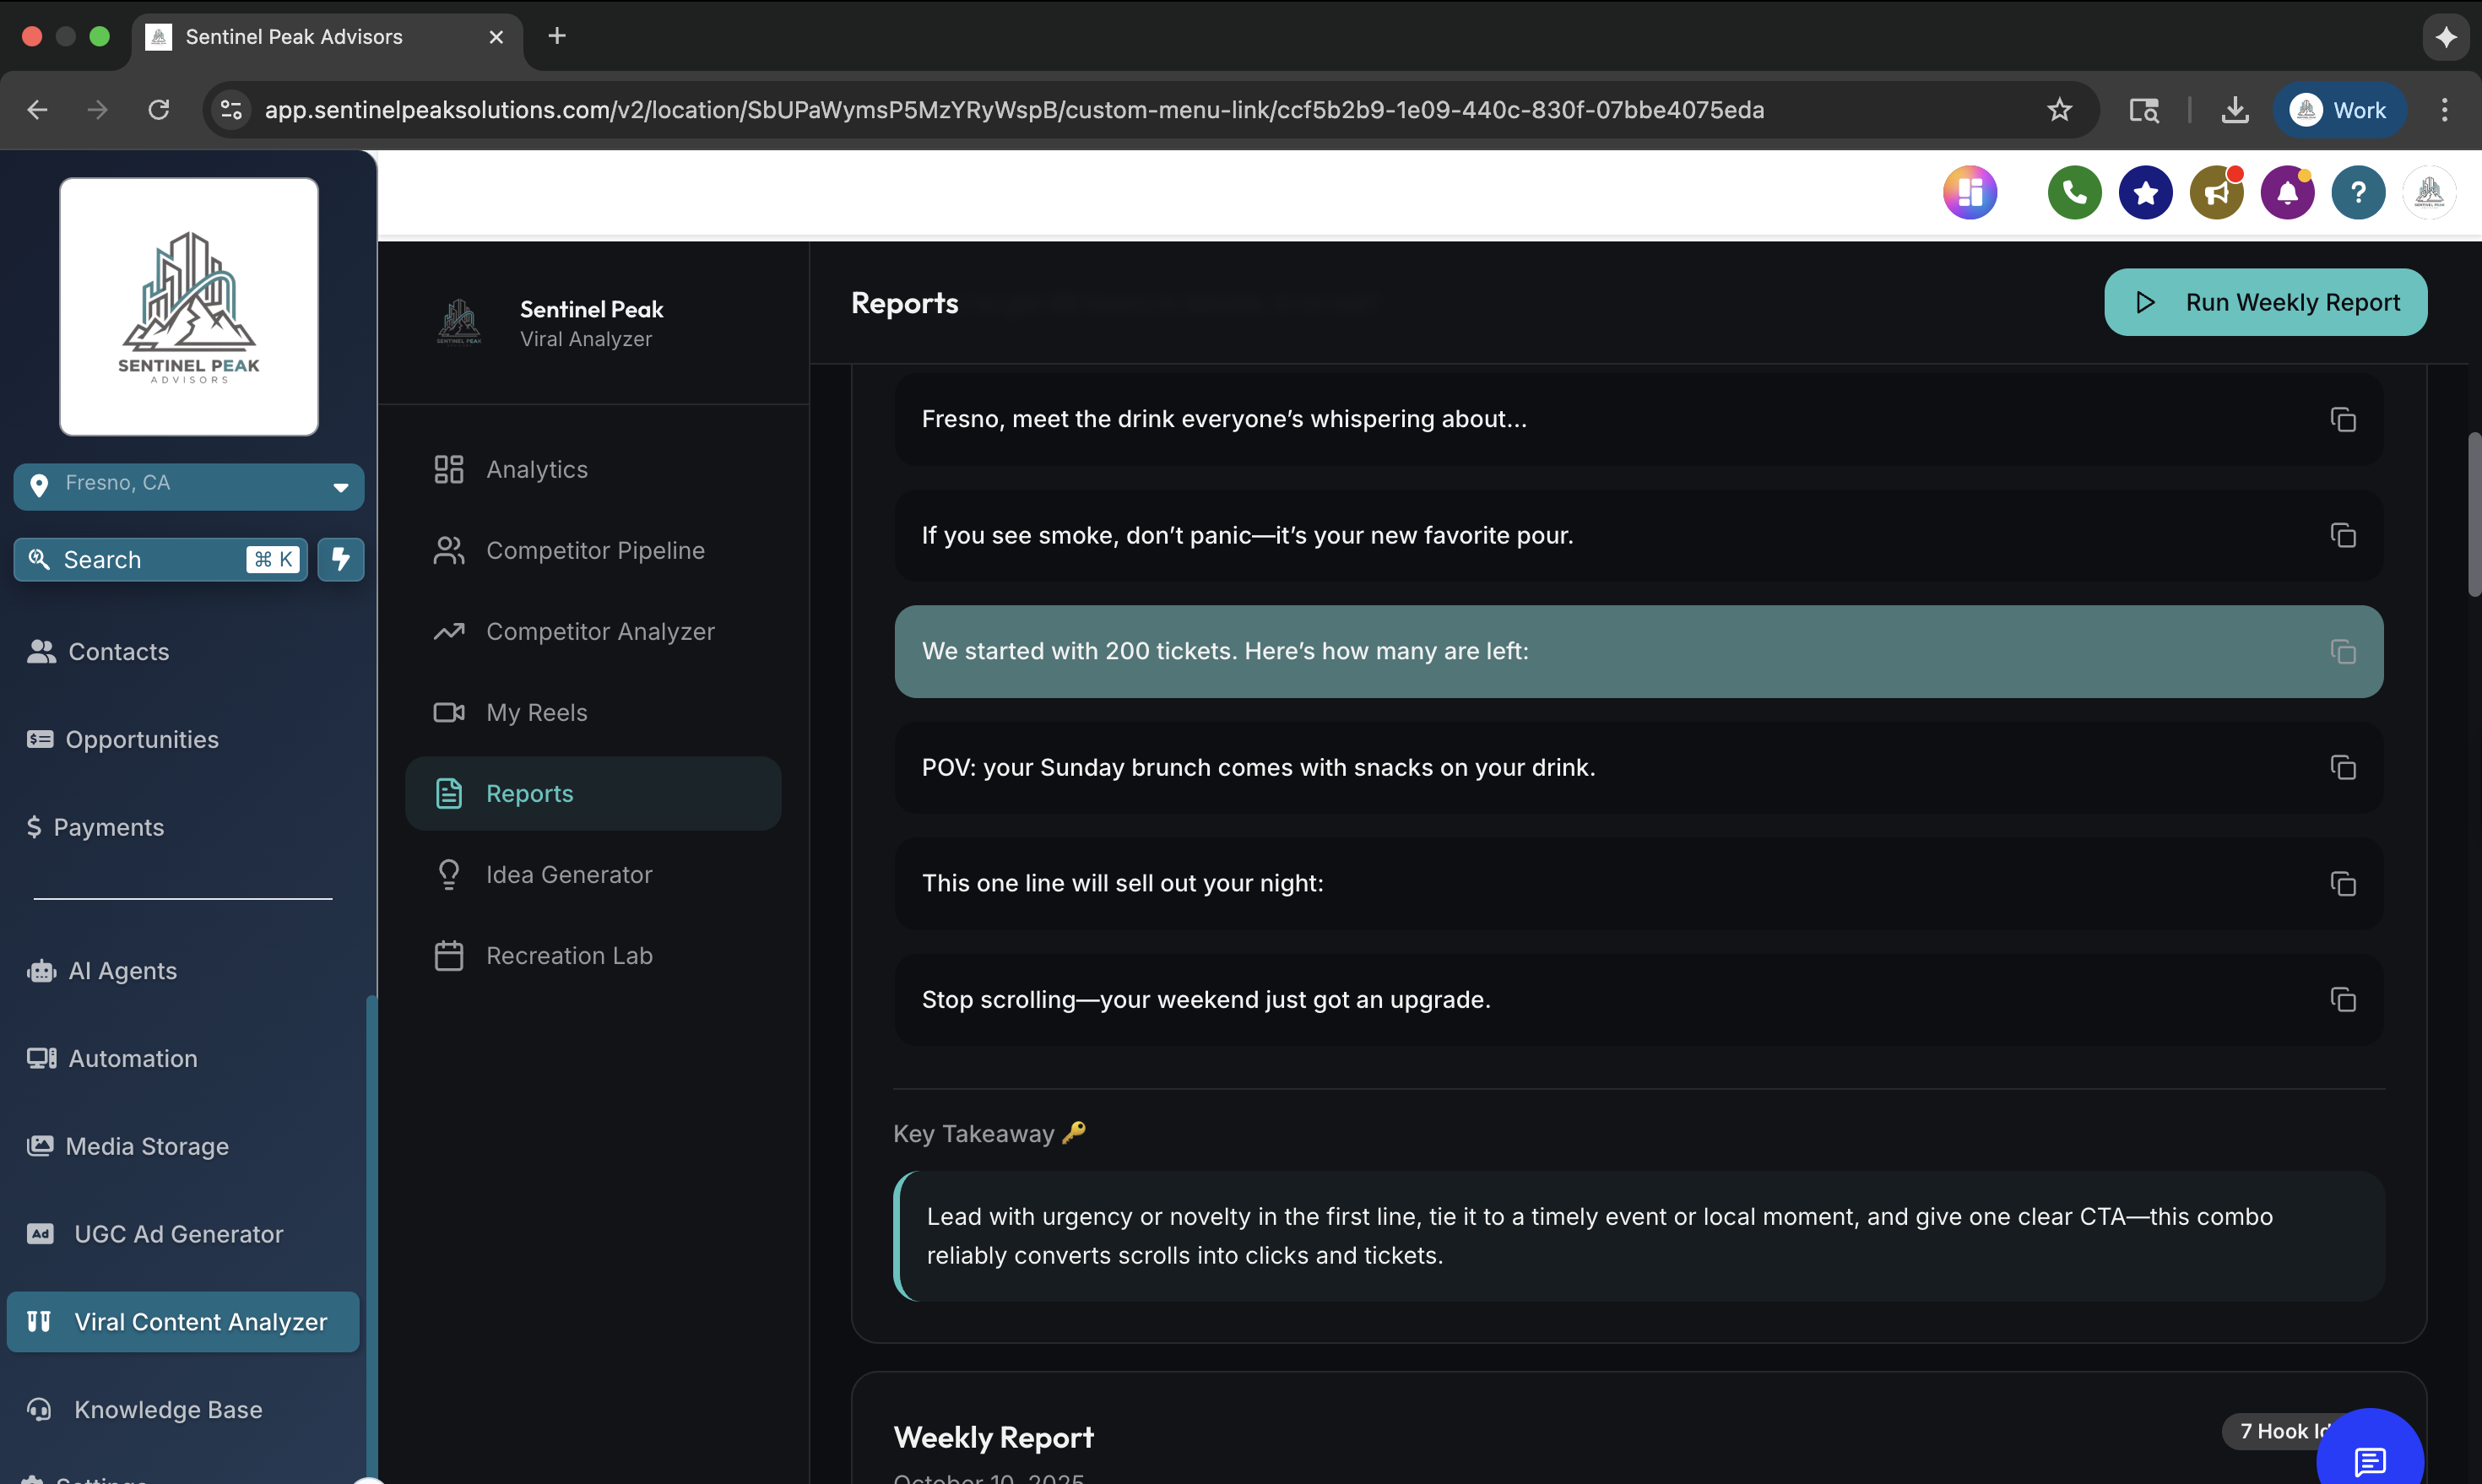Open notifications via the purple bell icon
The height and width of the screenshot is (1484, 2482).
click(2287, 192)
